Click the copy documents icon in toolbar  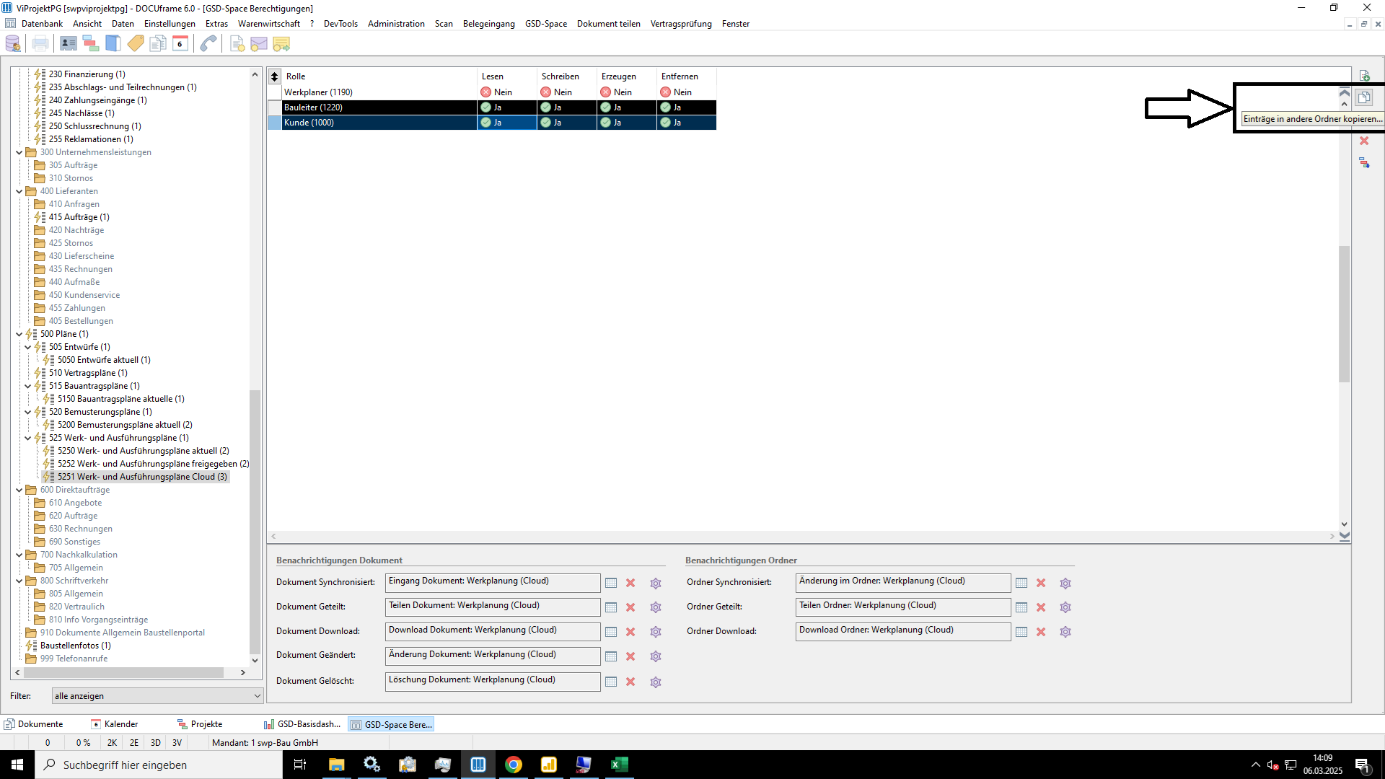click(x=157, y=43)
